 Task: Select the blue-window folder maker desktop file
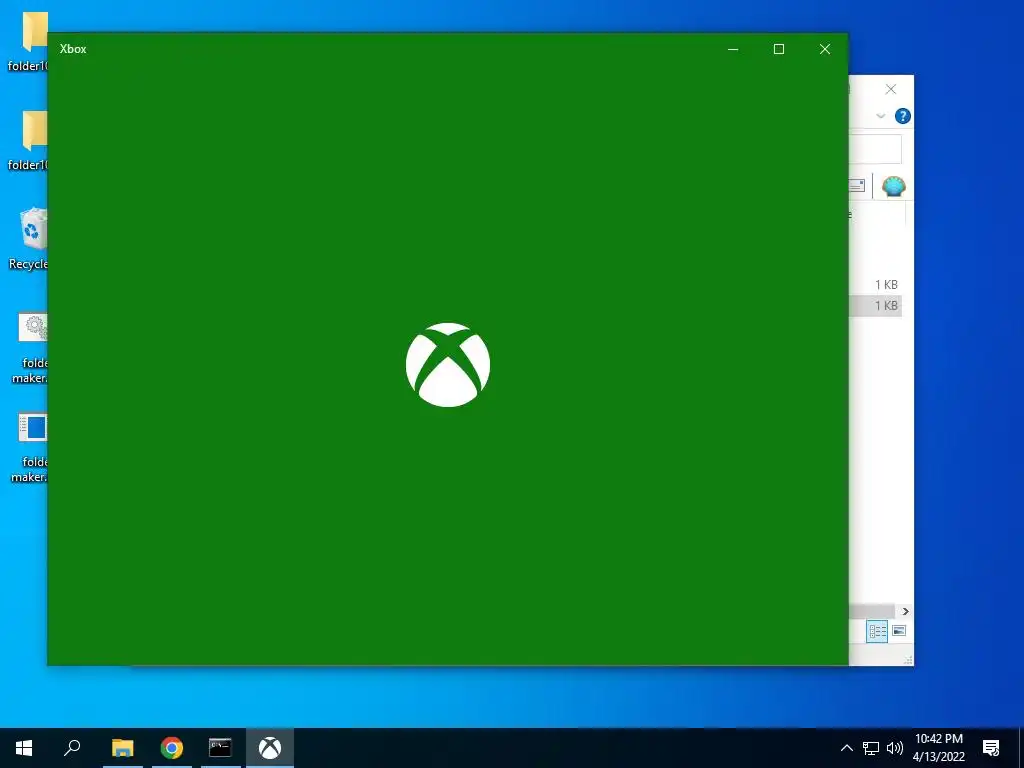tap(29, 447)
